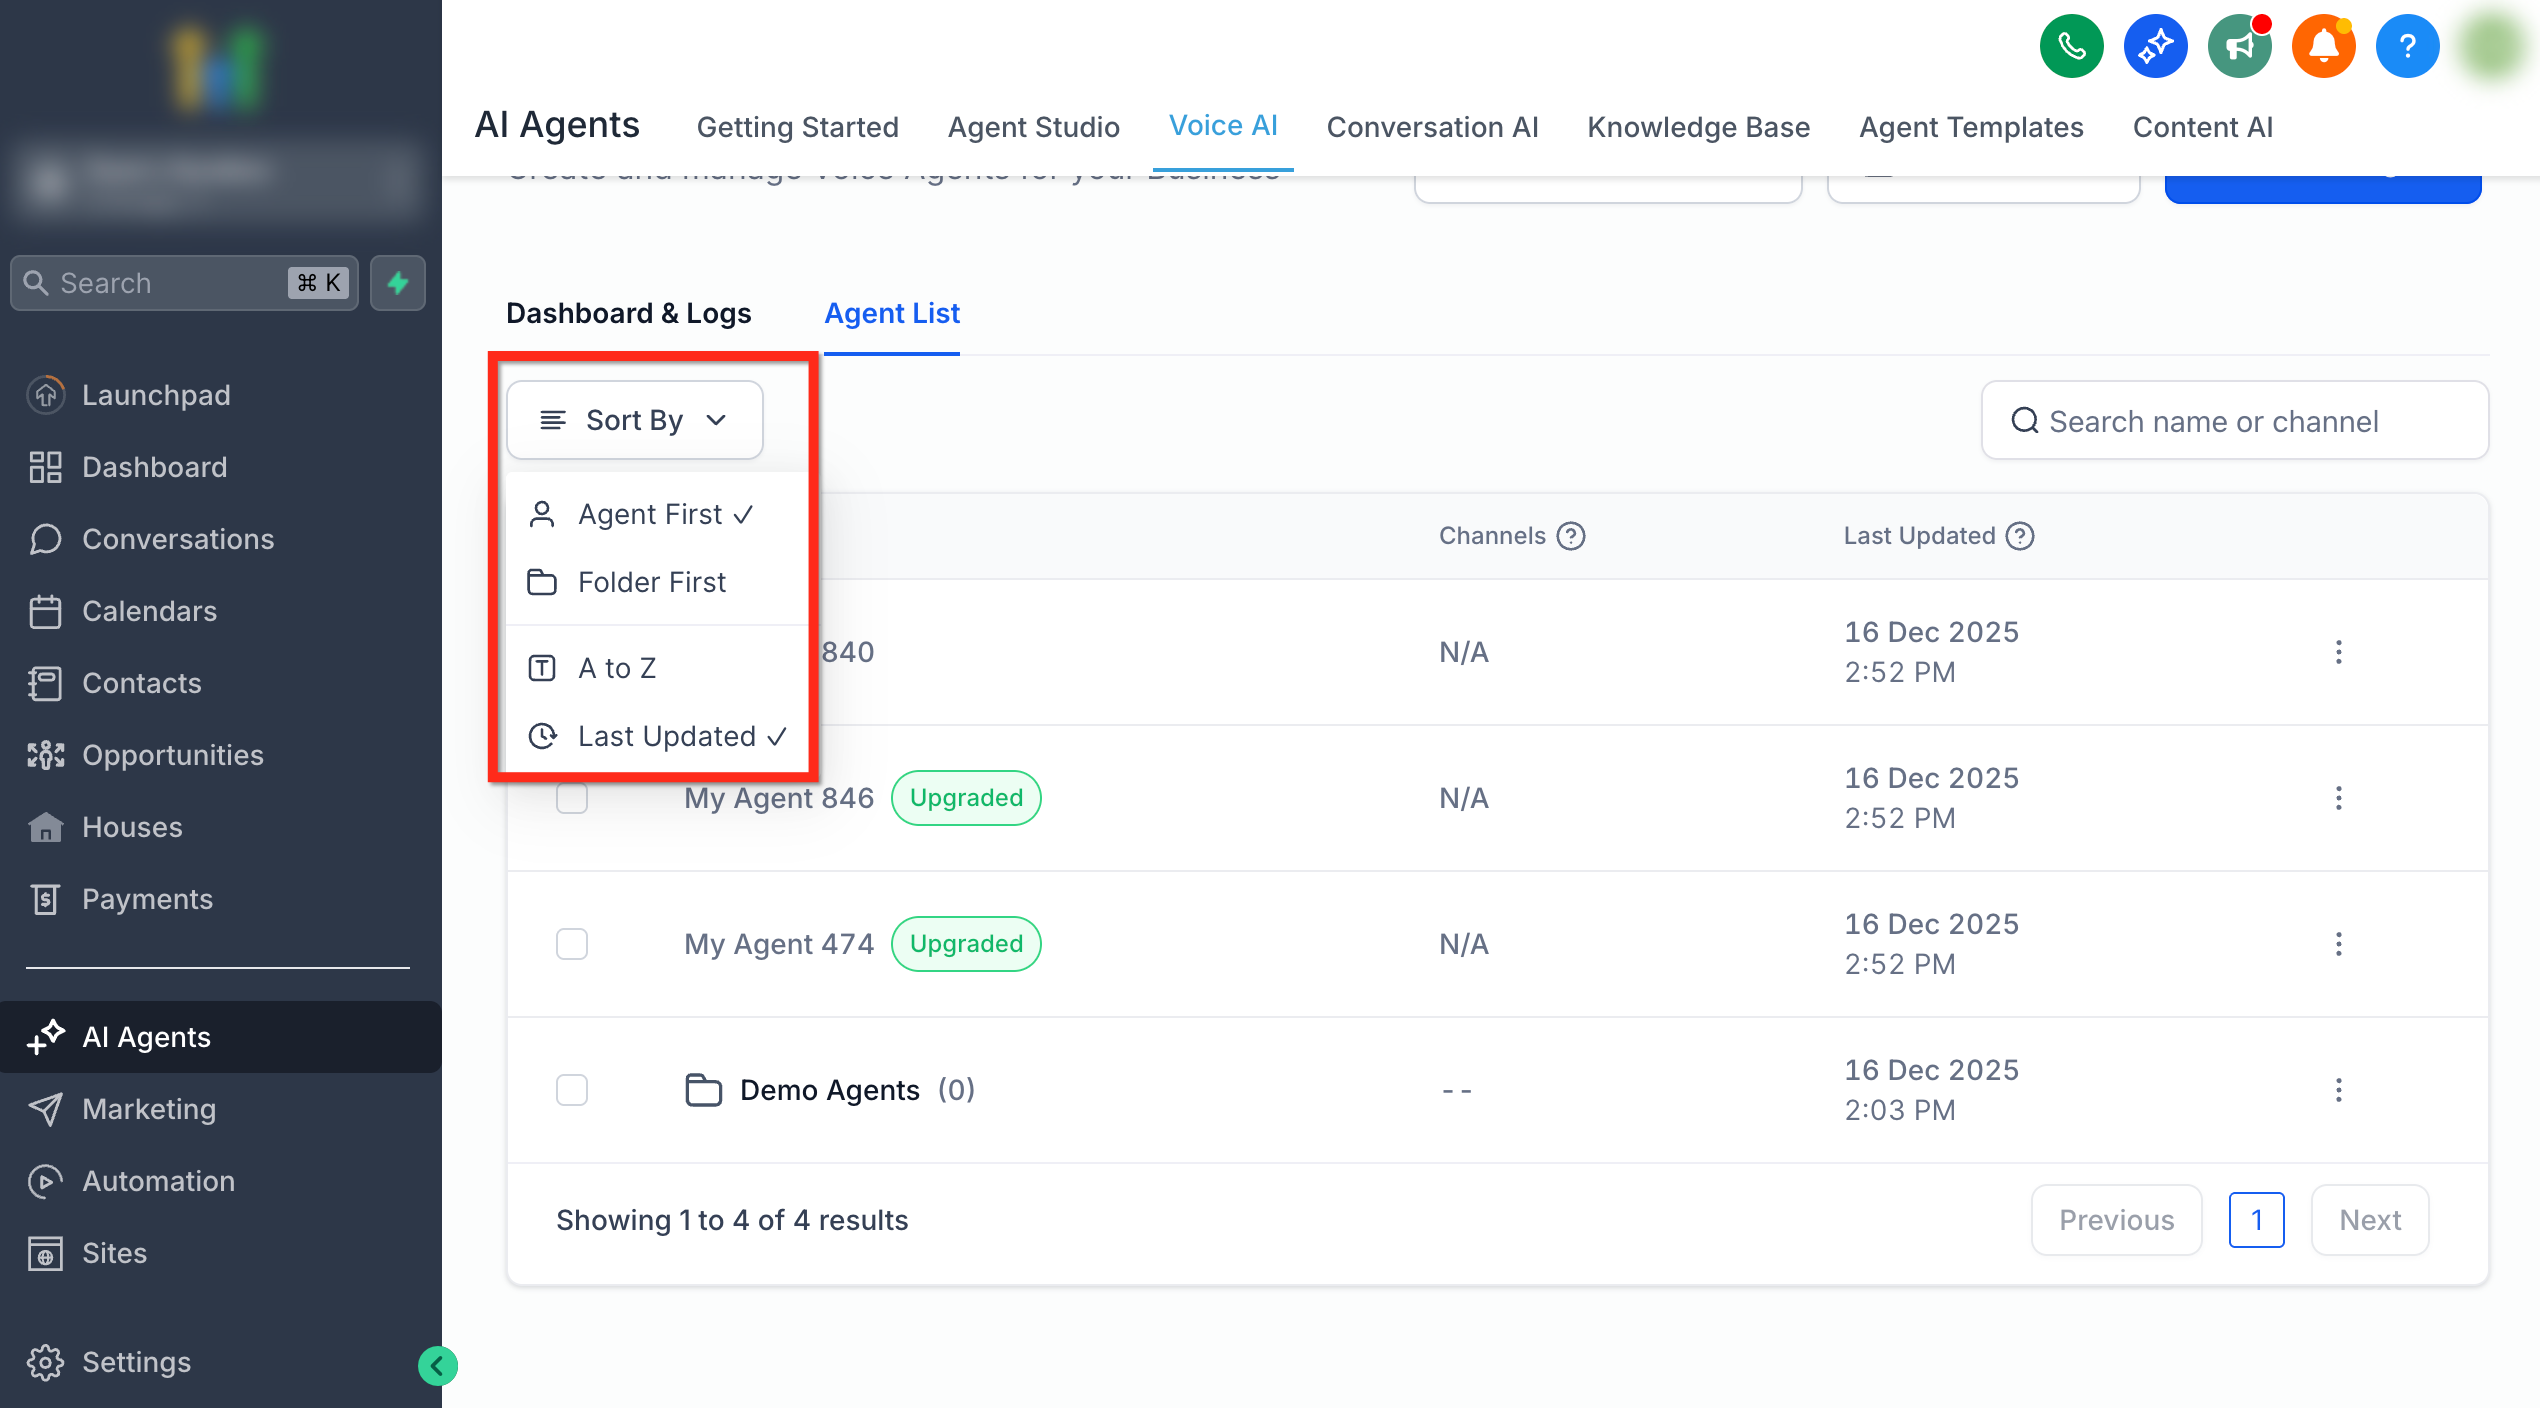The image size is (2540, 1408).
Task: Select the Demo Agents folder checkbox
Action: click(572, 1090)
